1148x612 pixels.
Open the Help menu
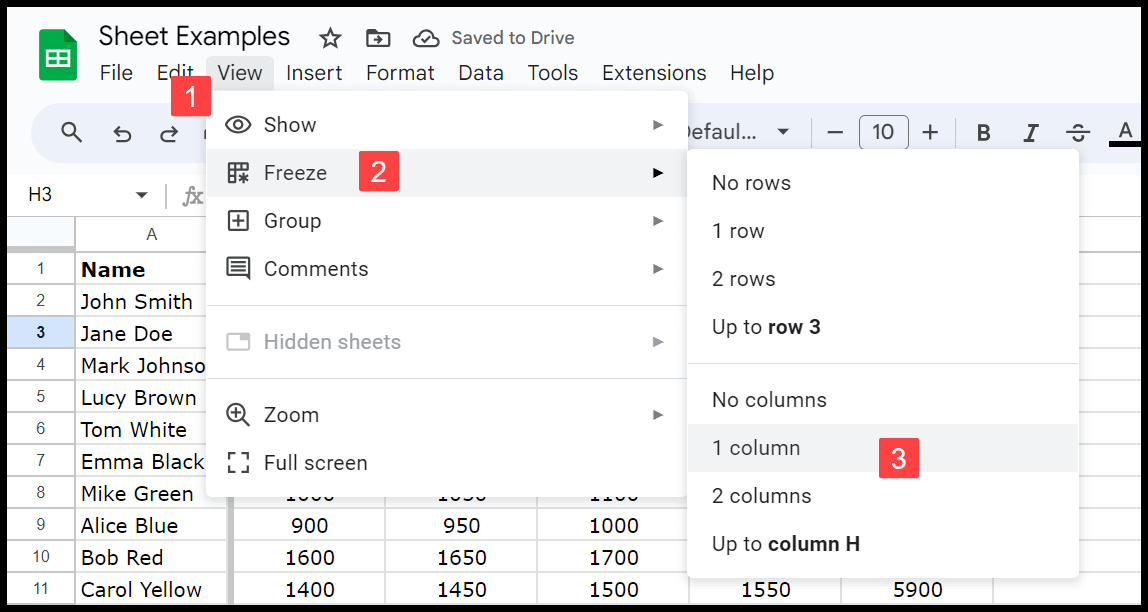click(752, 73)
